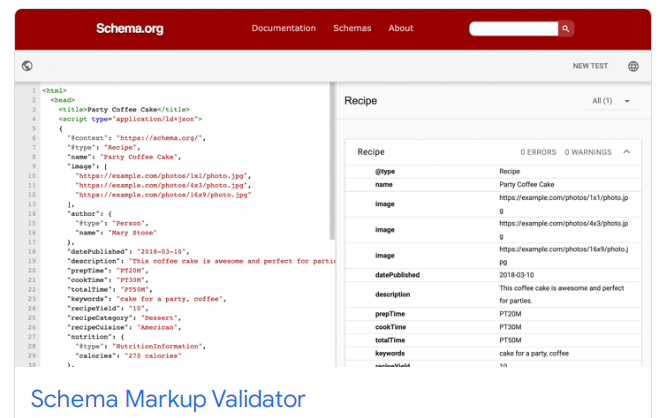
Task: Click the 1x1 photo.jpg image URL value
Action: (563, 204)
